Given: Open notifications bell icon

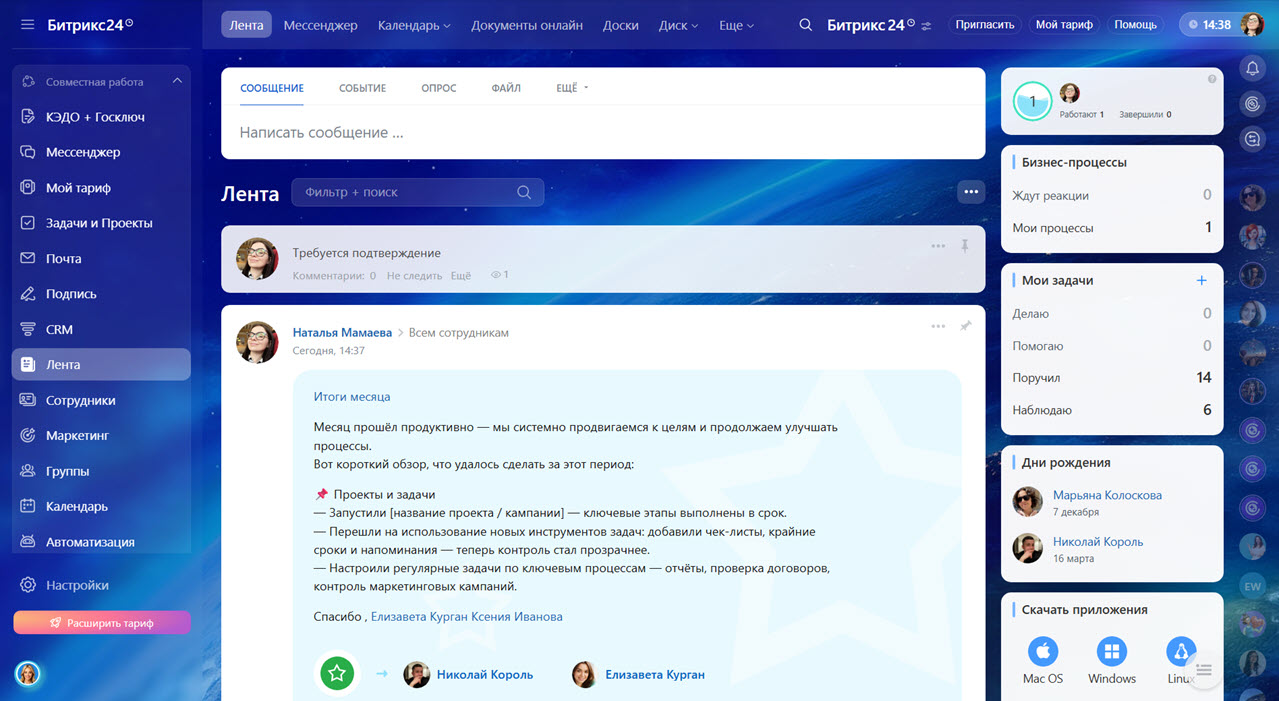Looking at the screenshot, I should [1252, 68].
